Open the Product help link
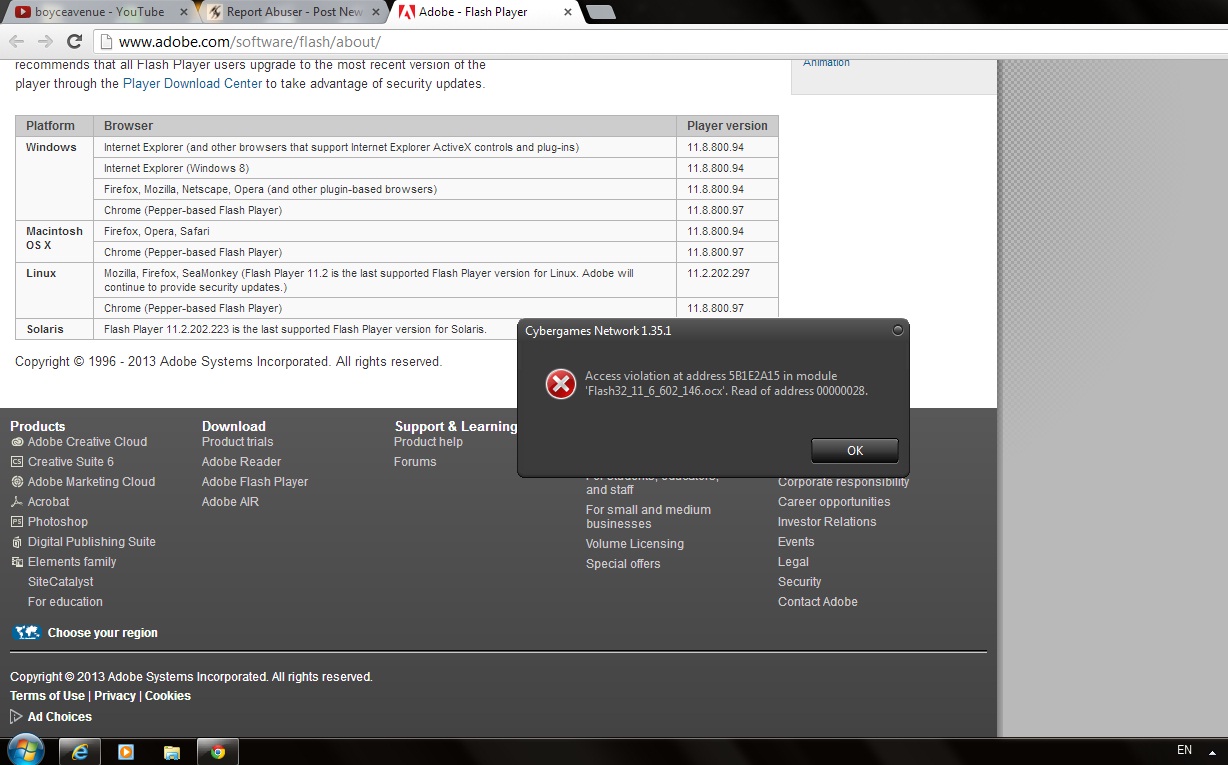 (x=428, y=442)
